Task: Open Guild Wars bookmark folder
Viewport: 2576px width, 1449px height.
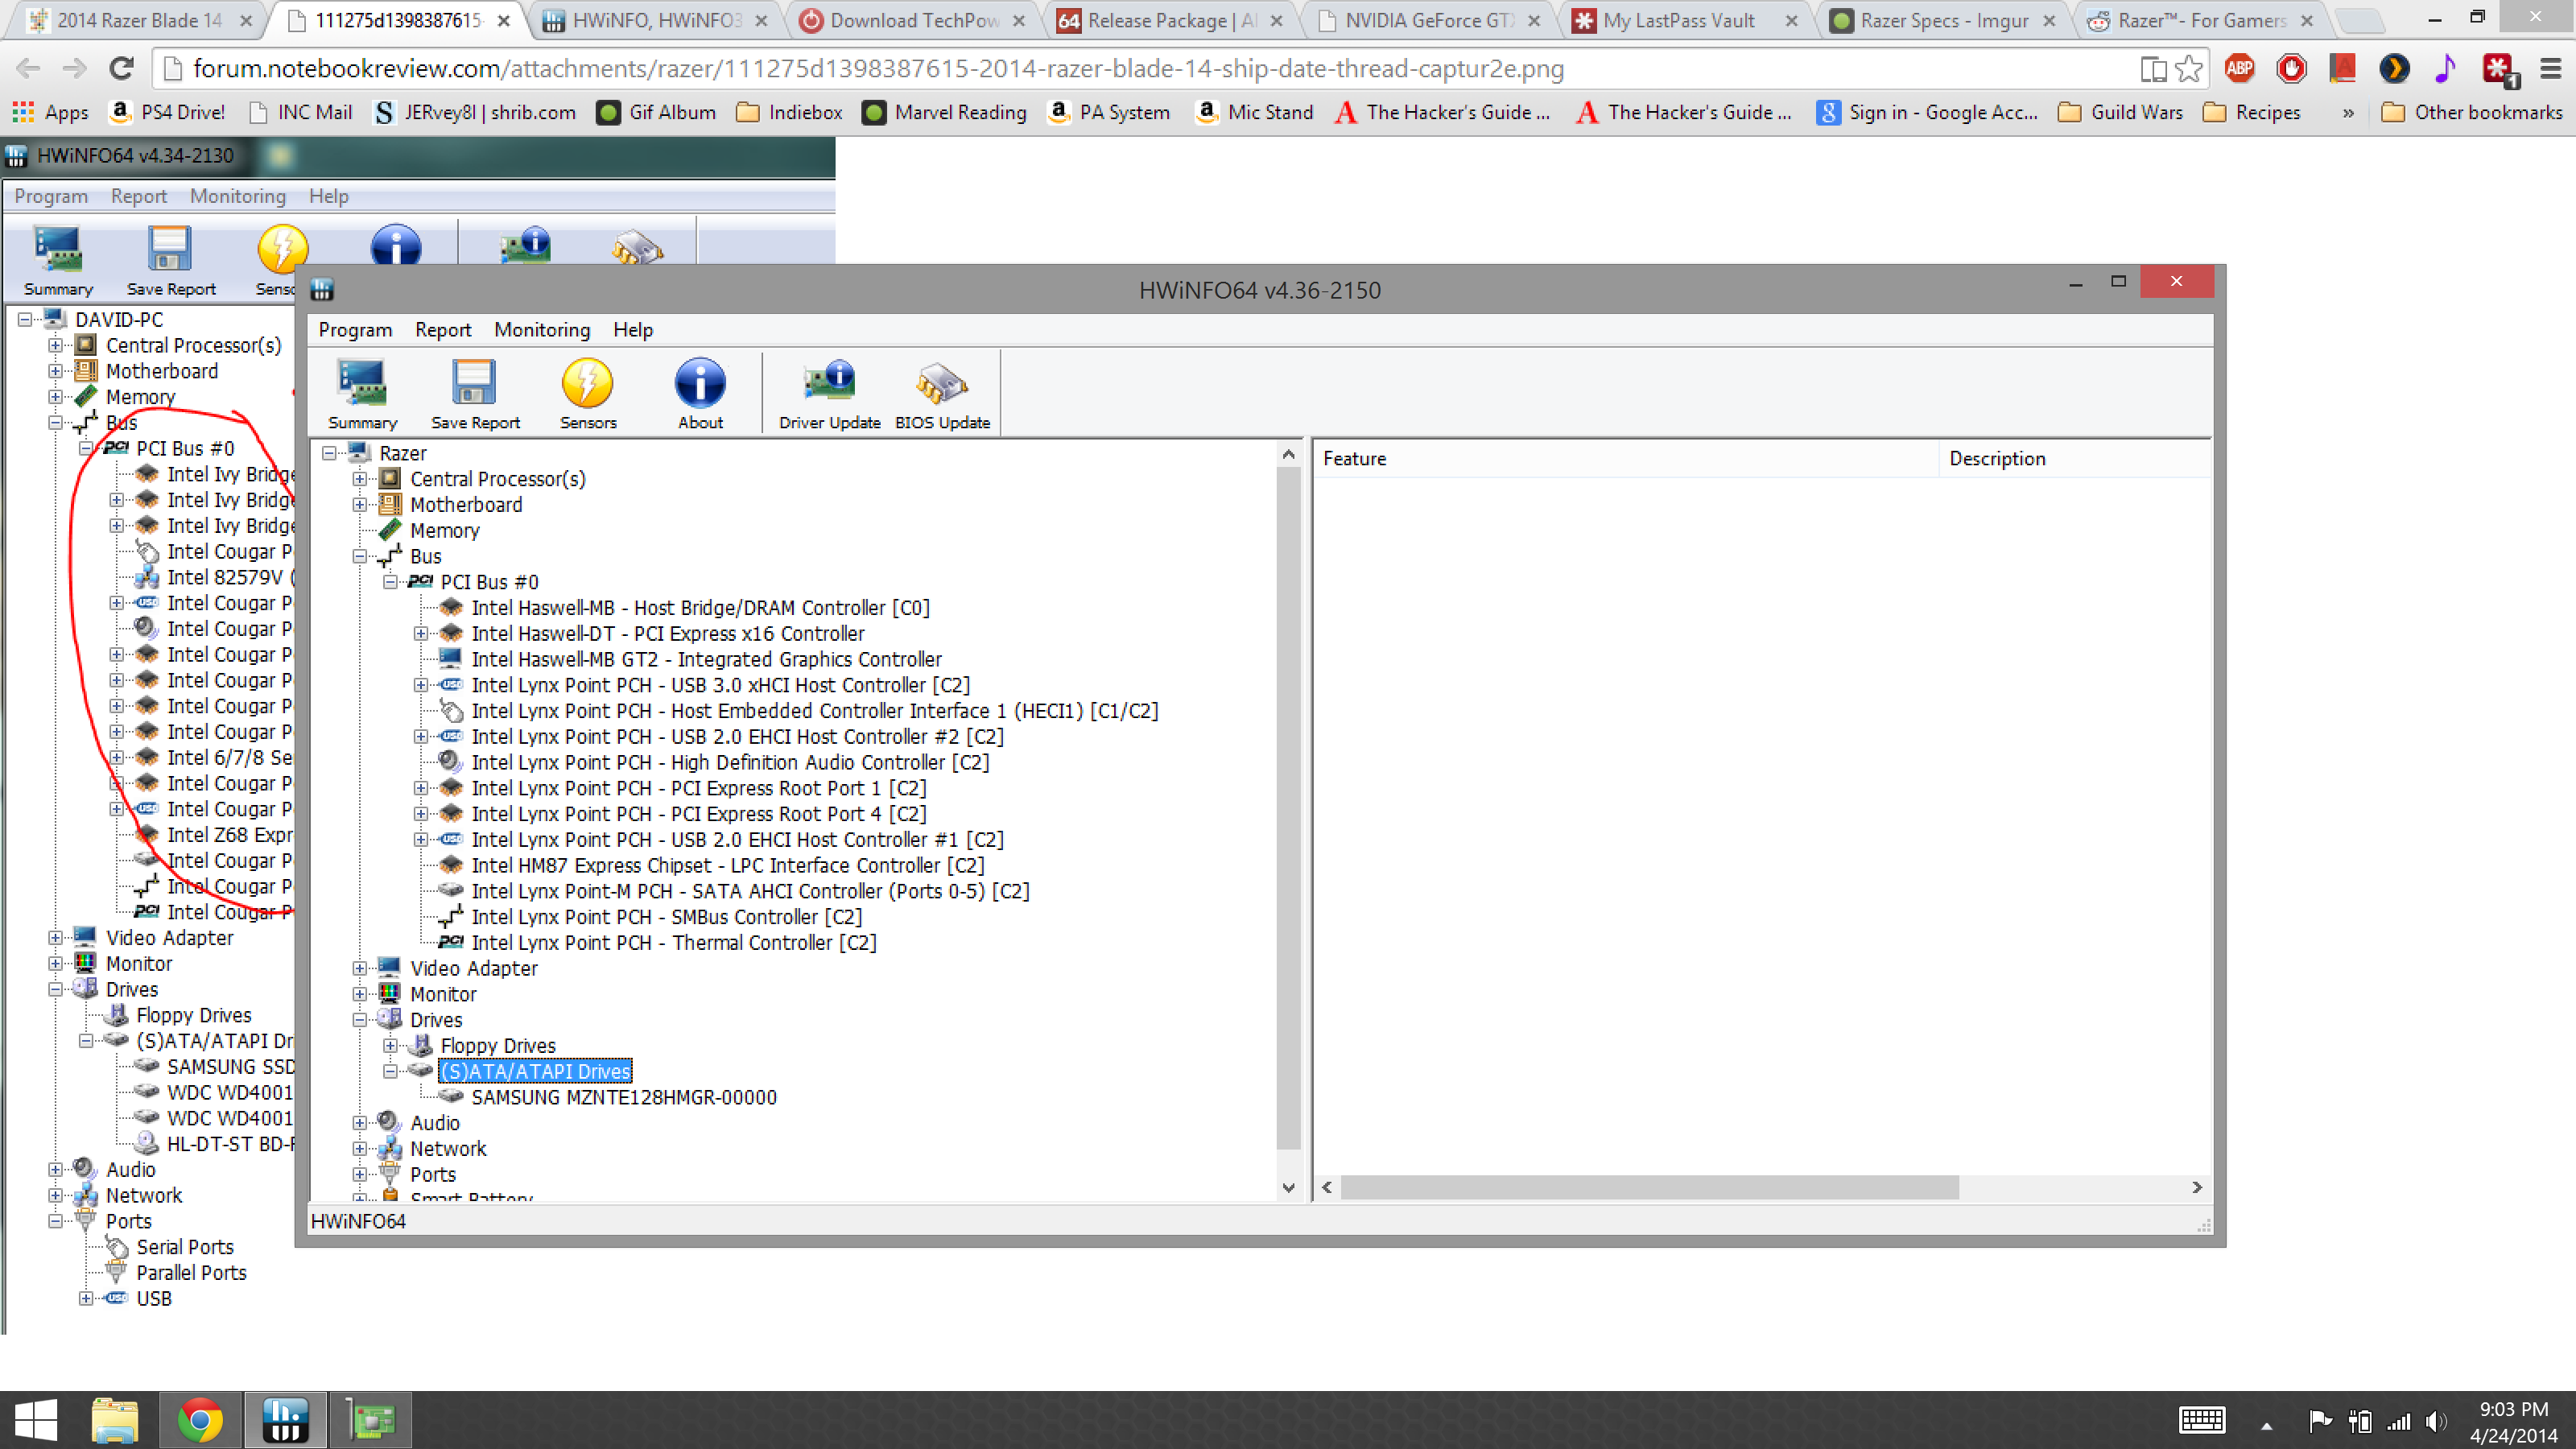Action: click(x=2120, y=112)
